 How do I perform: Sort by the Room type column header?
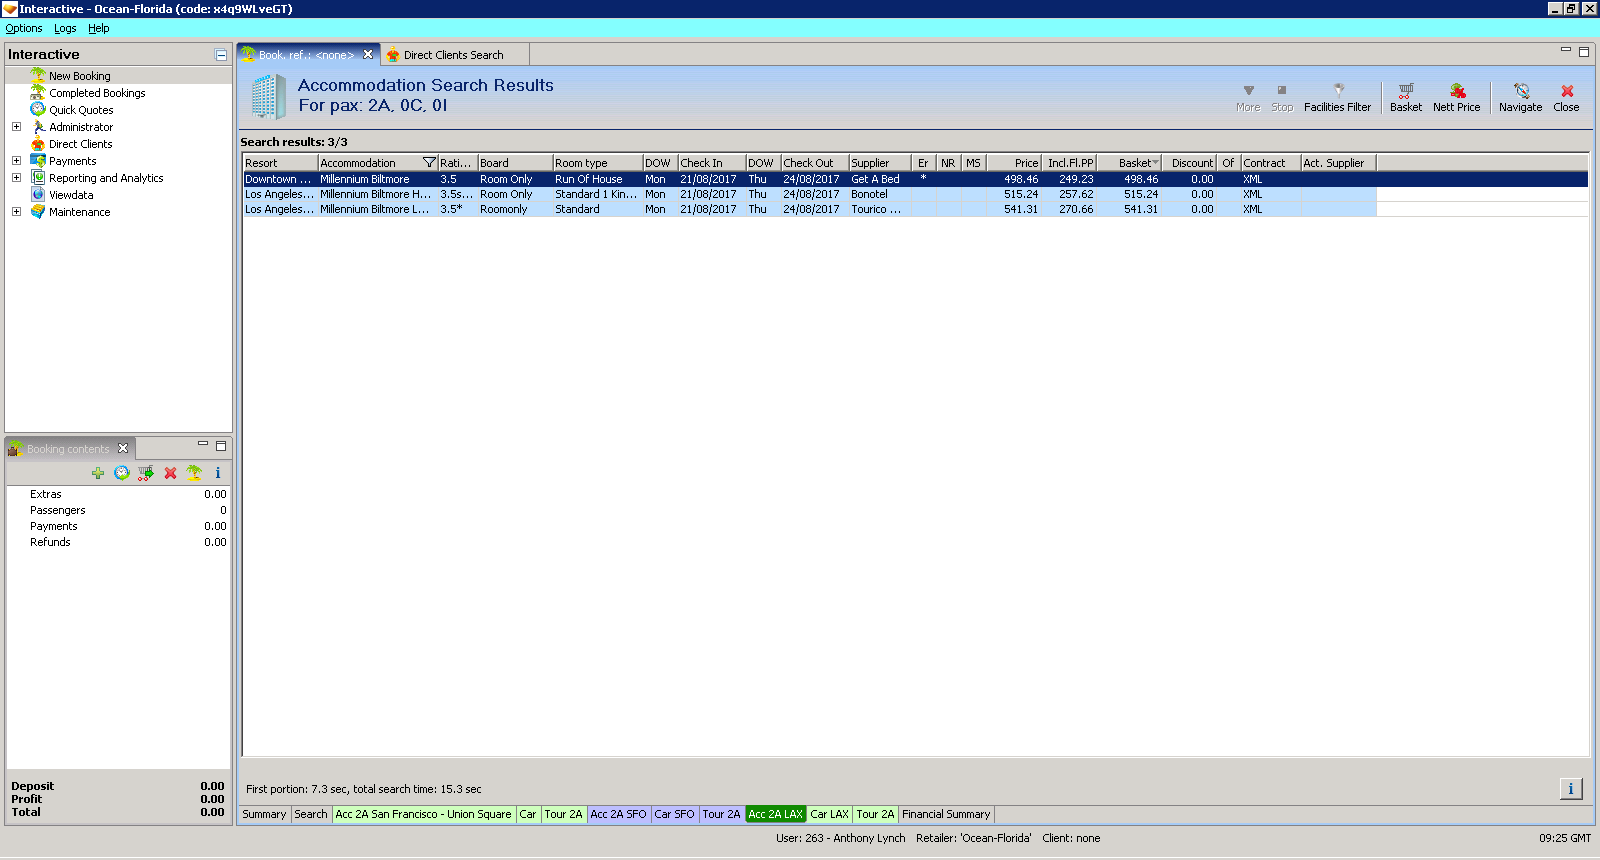(x=598, y=163)
